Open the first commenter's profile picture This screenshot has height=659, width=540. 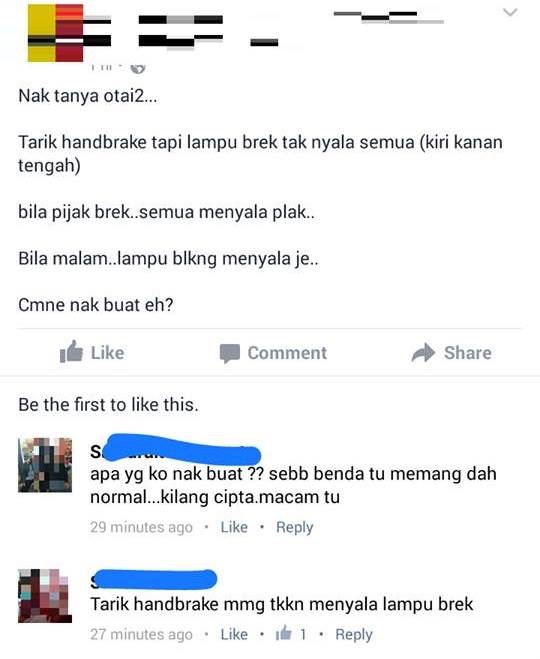coord(45,465)
